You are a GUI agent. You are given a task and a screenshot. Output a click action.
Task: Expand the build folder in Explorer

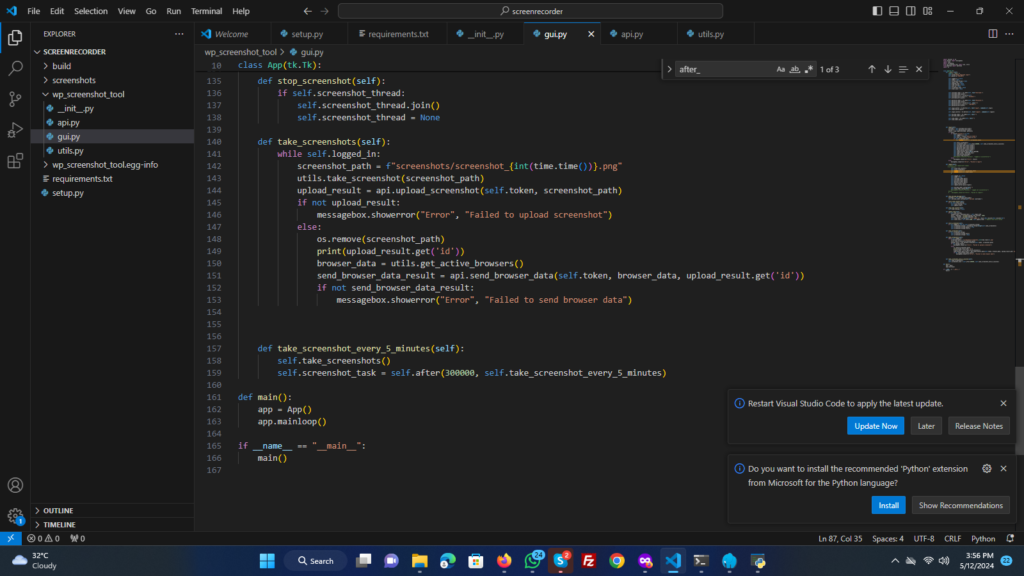(x=61, y=66)
